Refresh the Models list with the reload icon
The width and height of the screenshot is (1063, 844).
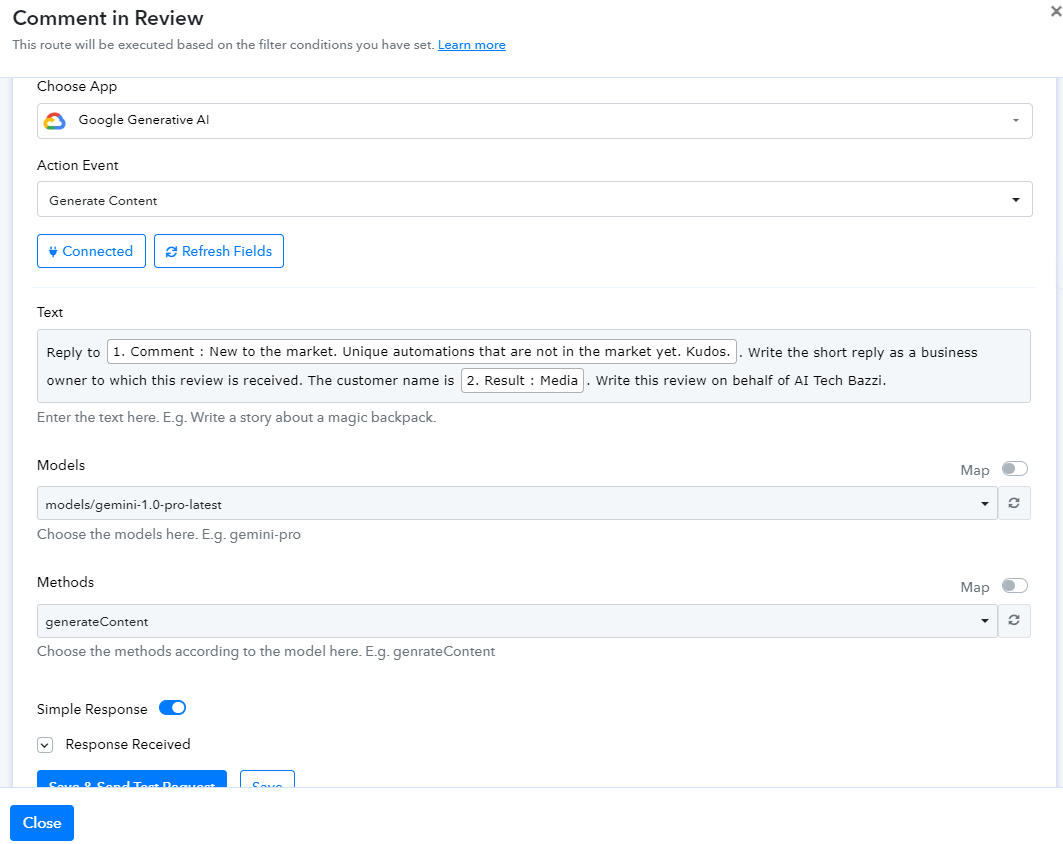pyautogui.click(x=1014, y=503)
